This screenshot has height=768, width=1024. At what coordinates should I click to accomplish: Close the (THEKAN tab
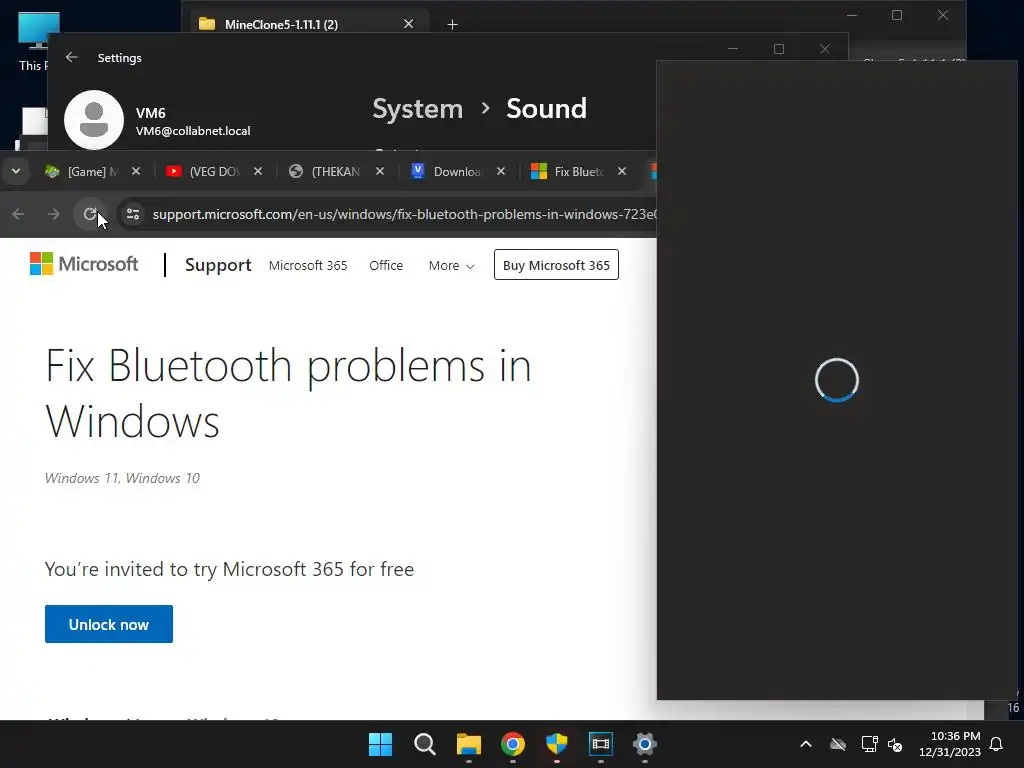tap(380, 171)
